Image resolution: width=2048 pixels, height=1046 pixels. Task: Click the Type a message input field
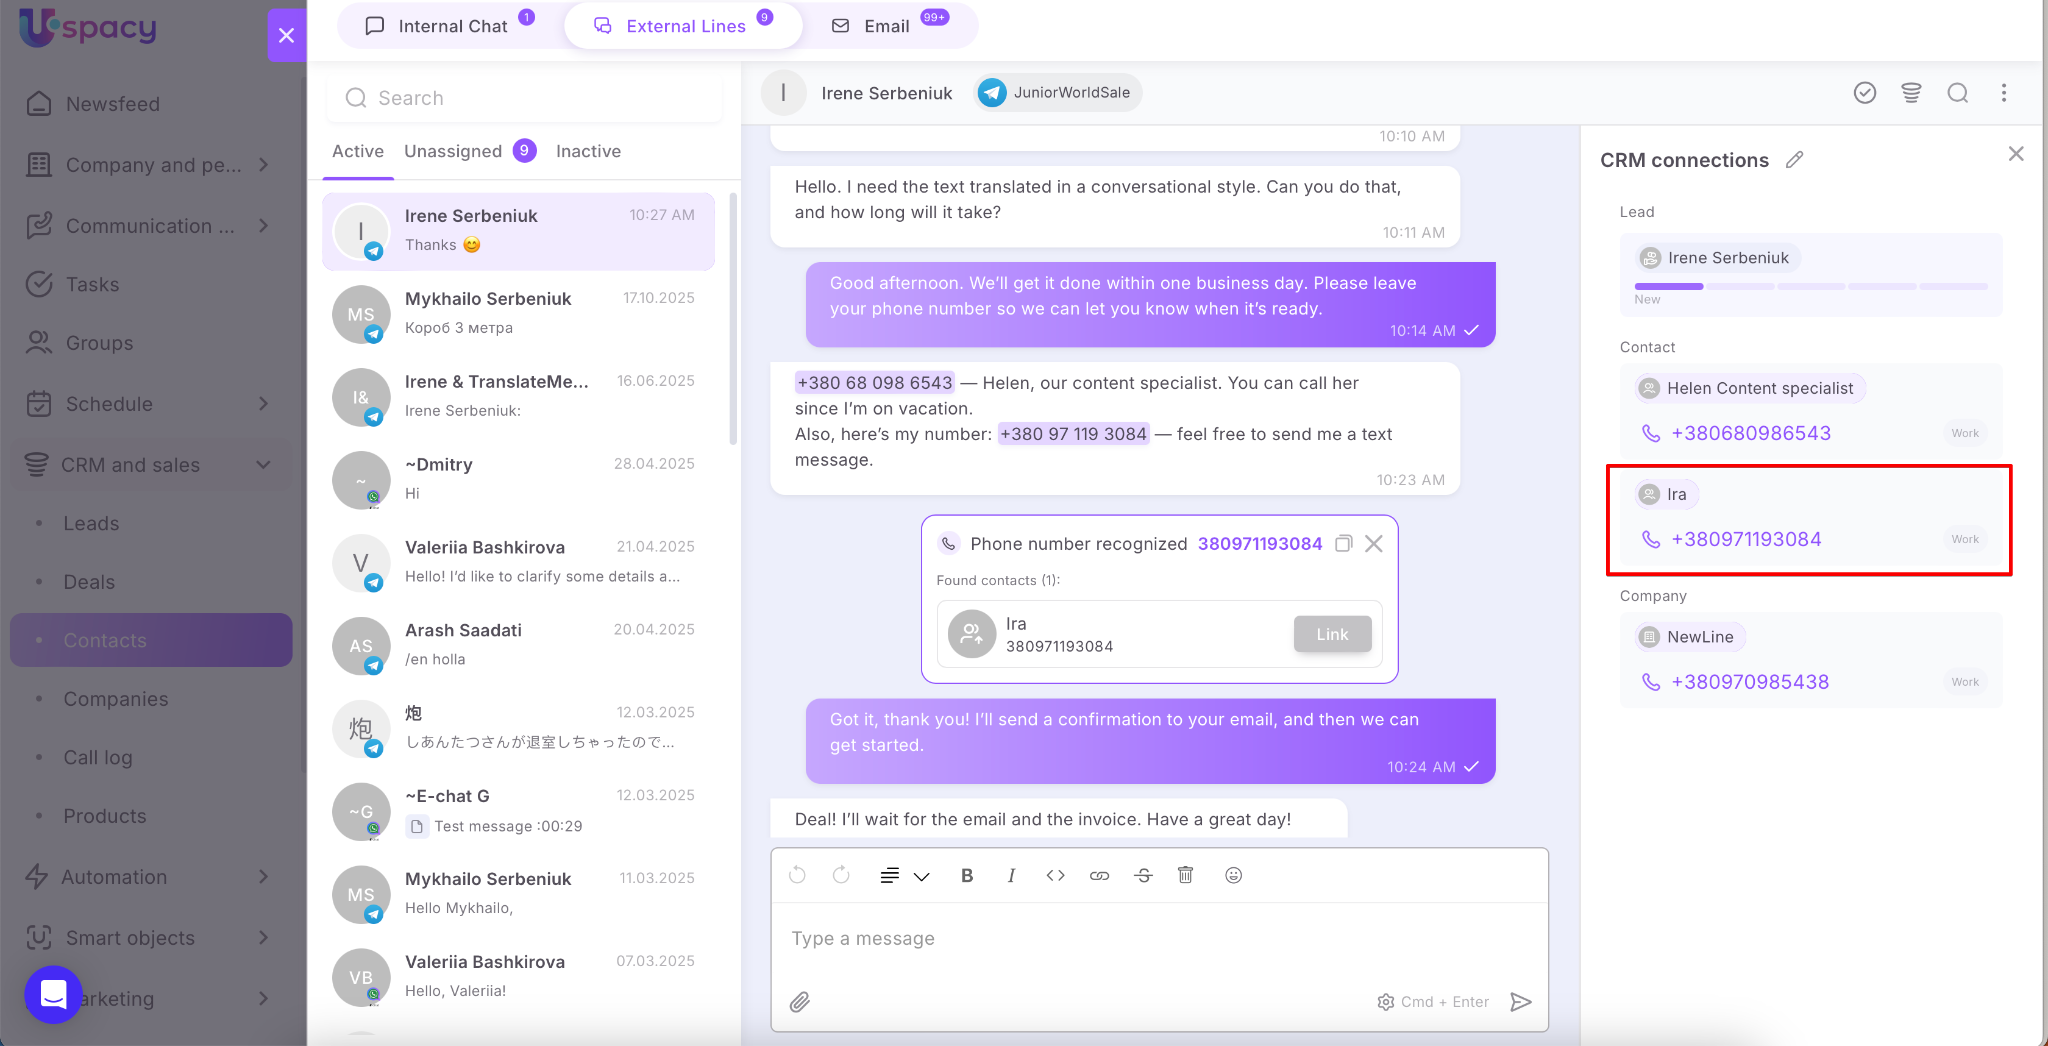(1158, 938)
